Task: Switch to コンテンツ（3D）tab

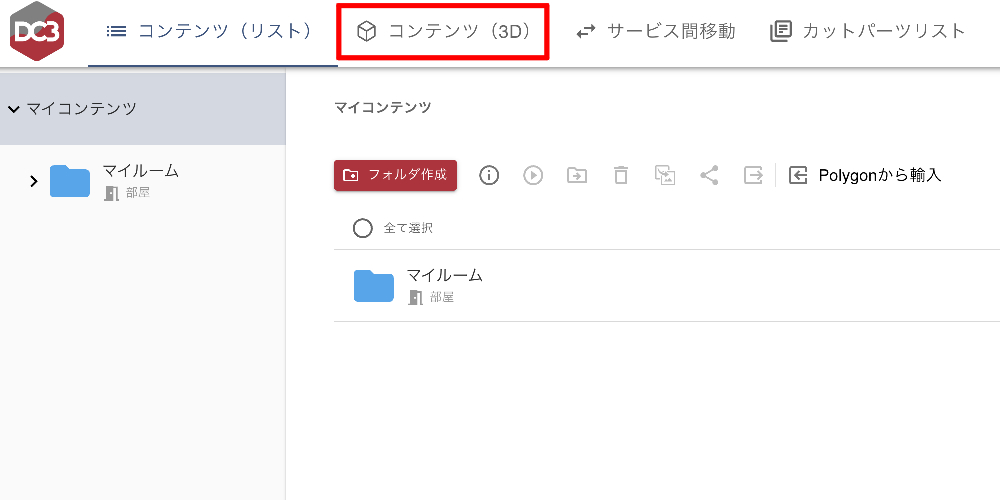Action: tap(443, 31)
